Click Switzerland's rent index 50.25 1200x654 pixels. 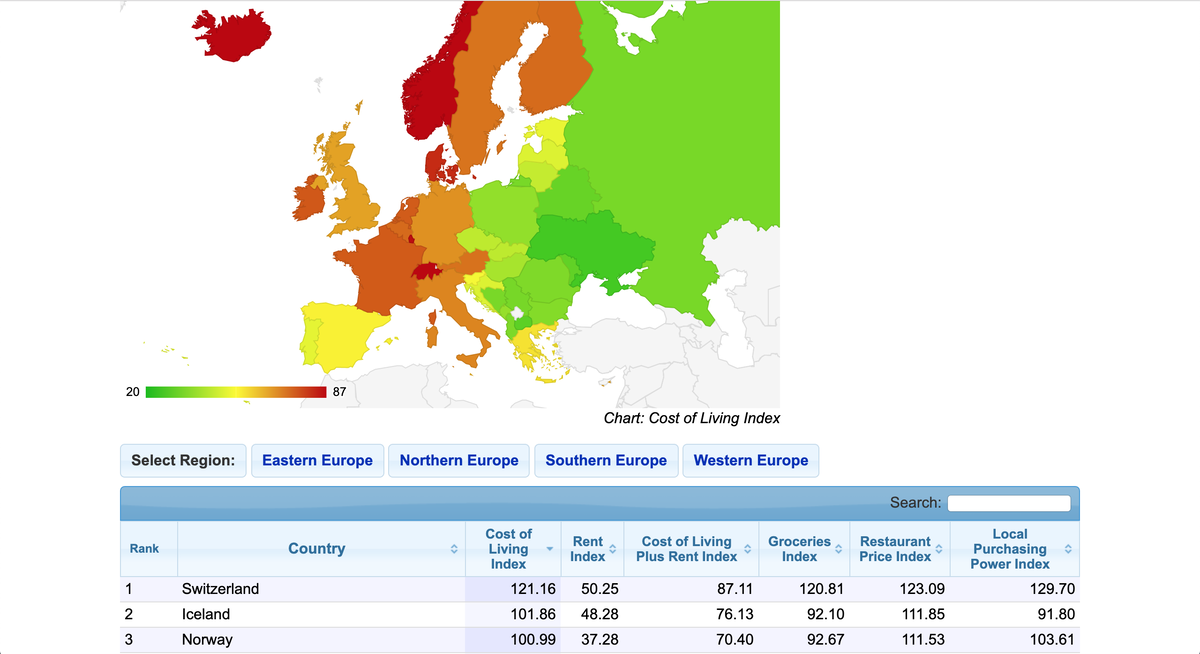click(x=600, y=589)
